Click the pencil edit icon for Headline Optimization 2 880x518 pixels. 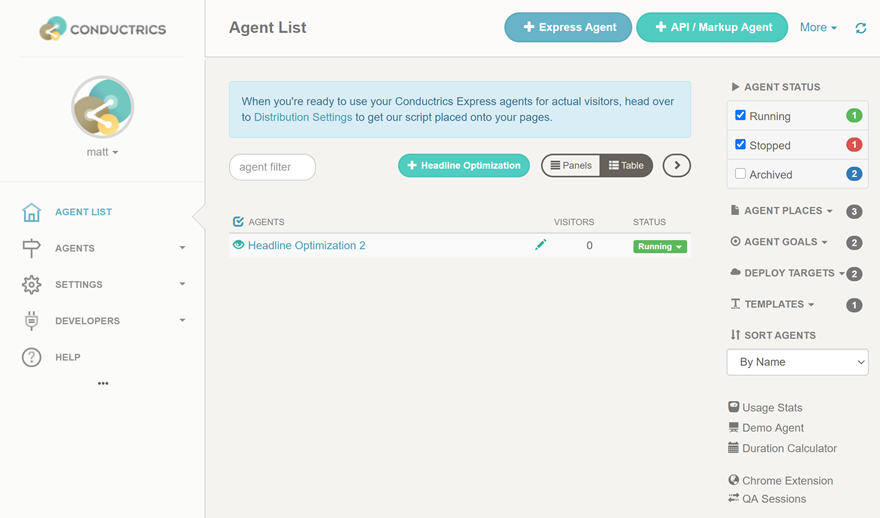point(540,245)
